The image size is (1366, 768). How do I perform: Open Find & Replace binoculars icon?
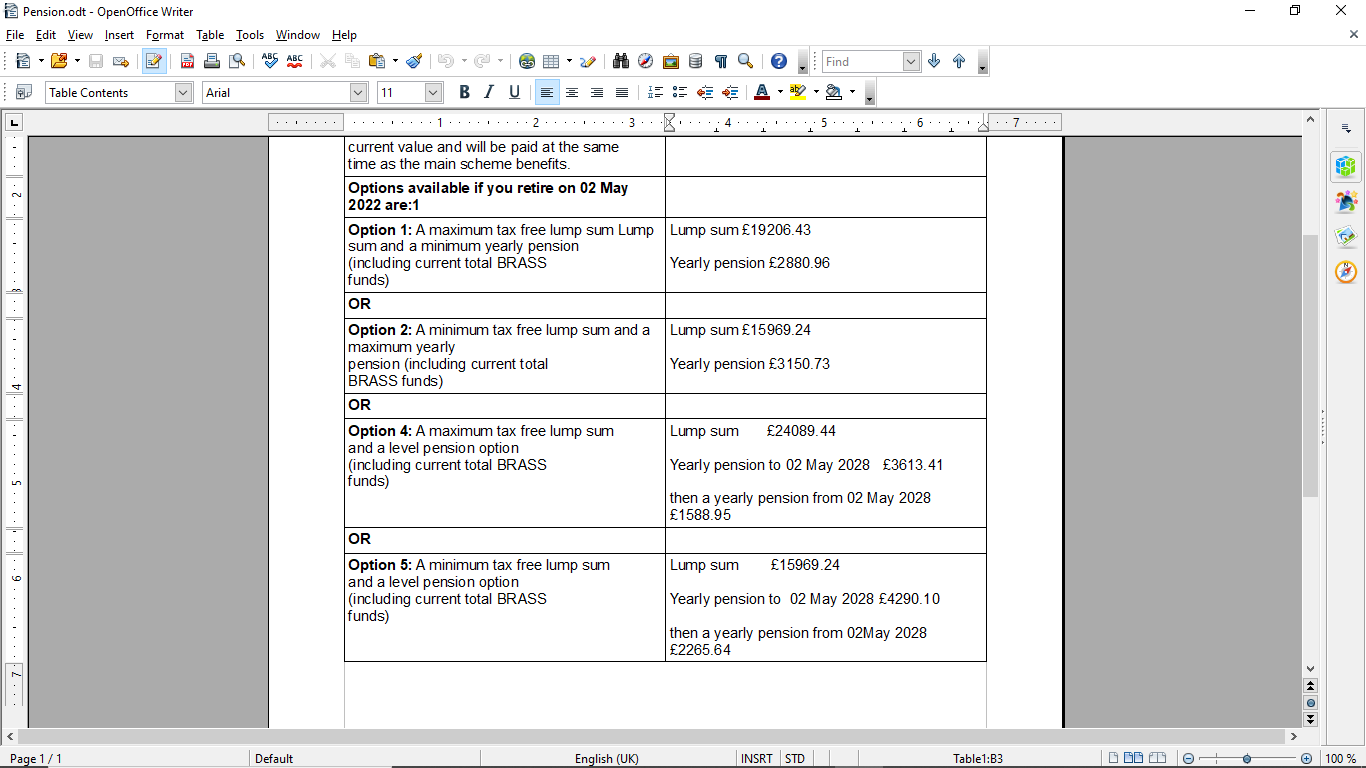pos(621,61)
